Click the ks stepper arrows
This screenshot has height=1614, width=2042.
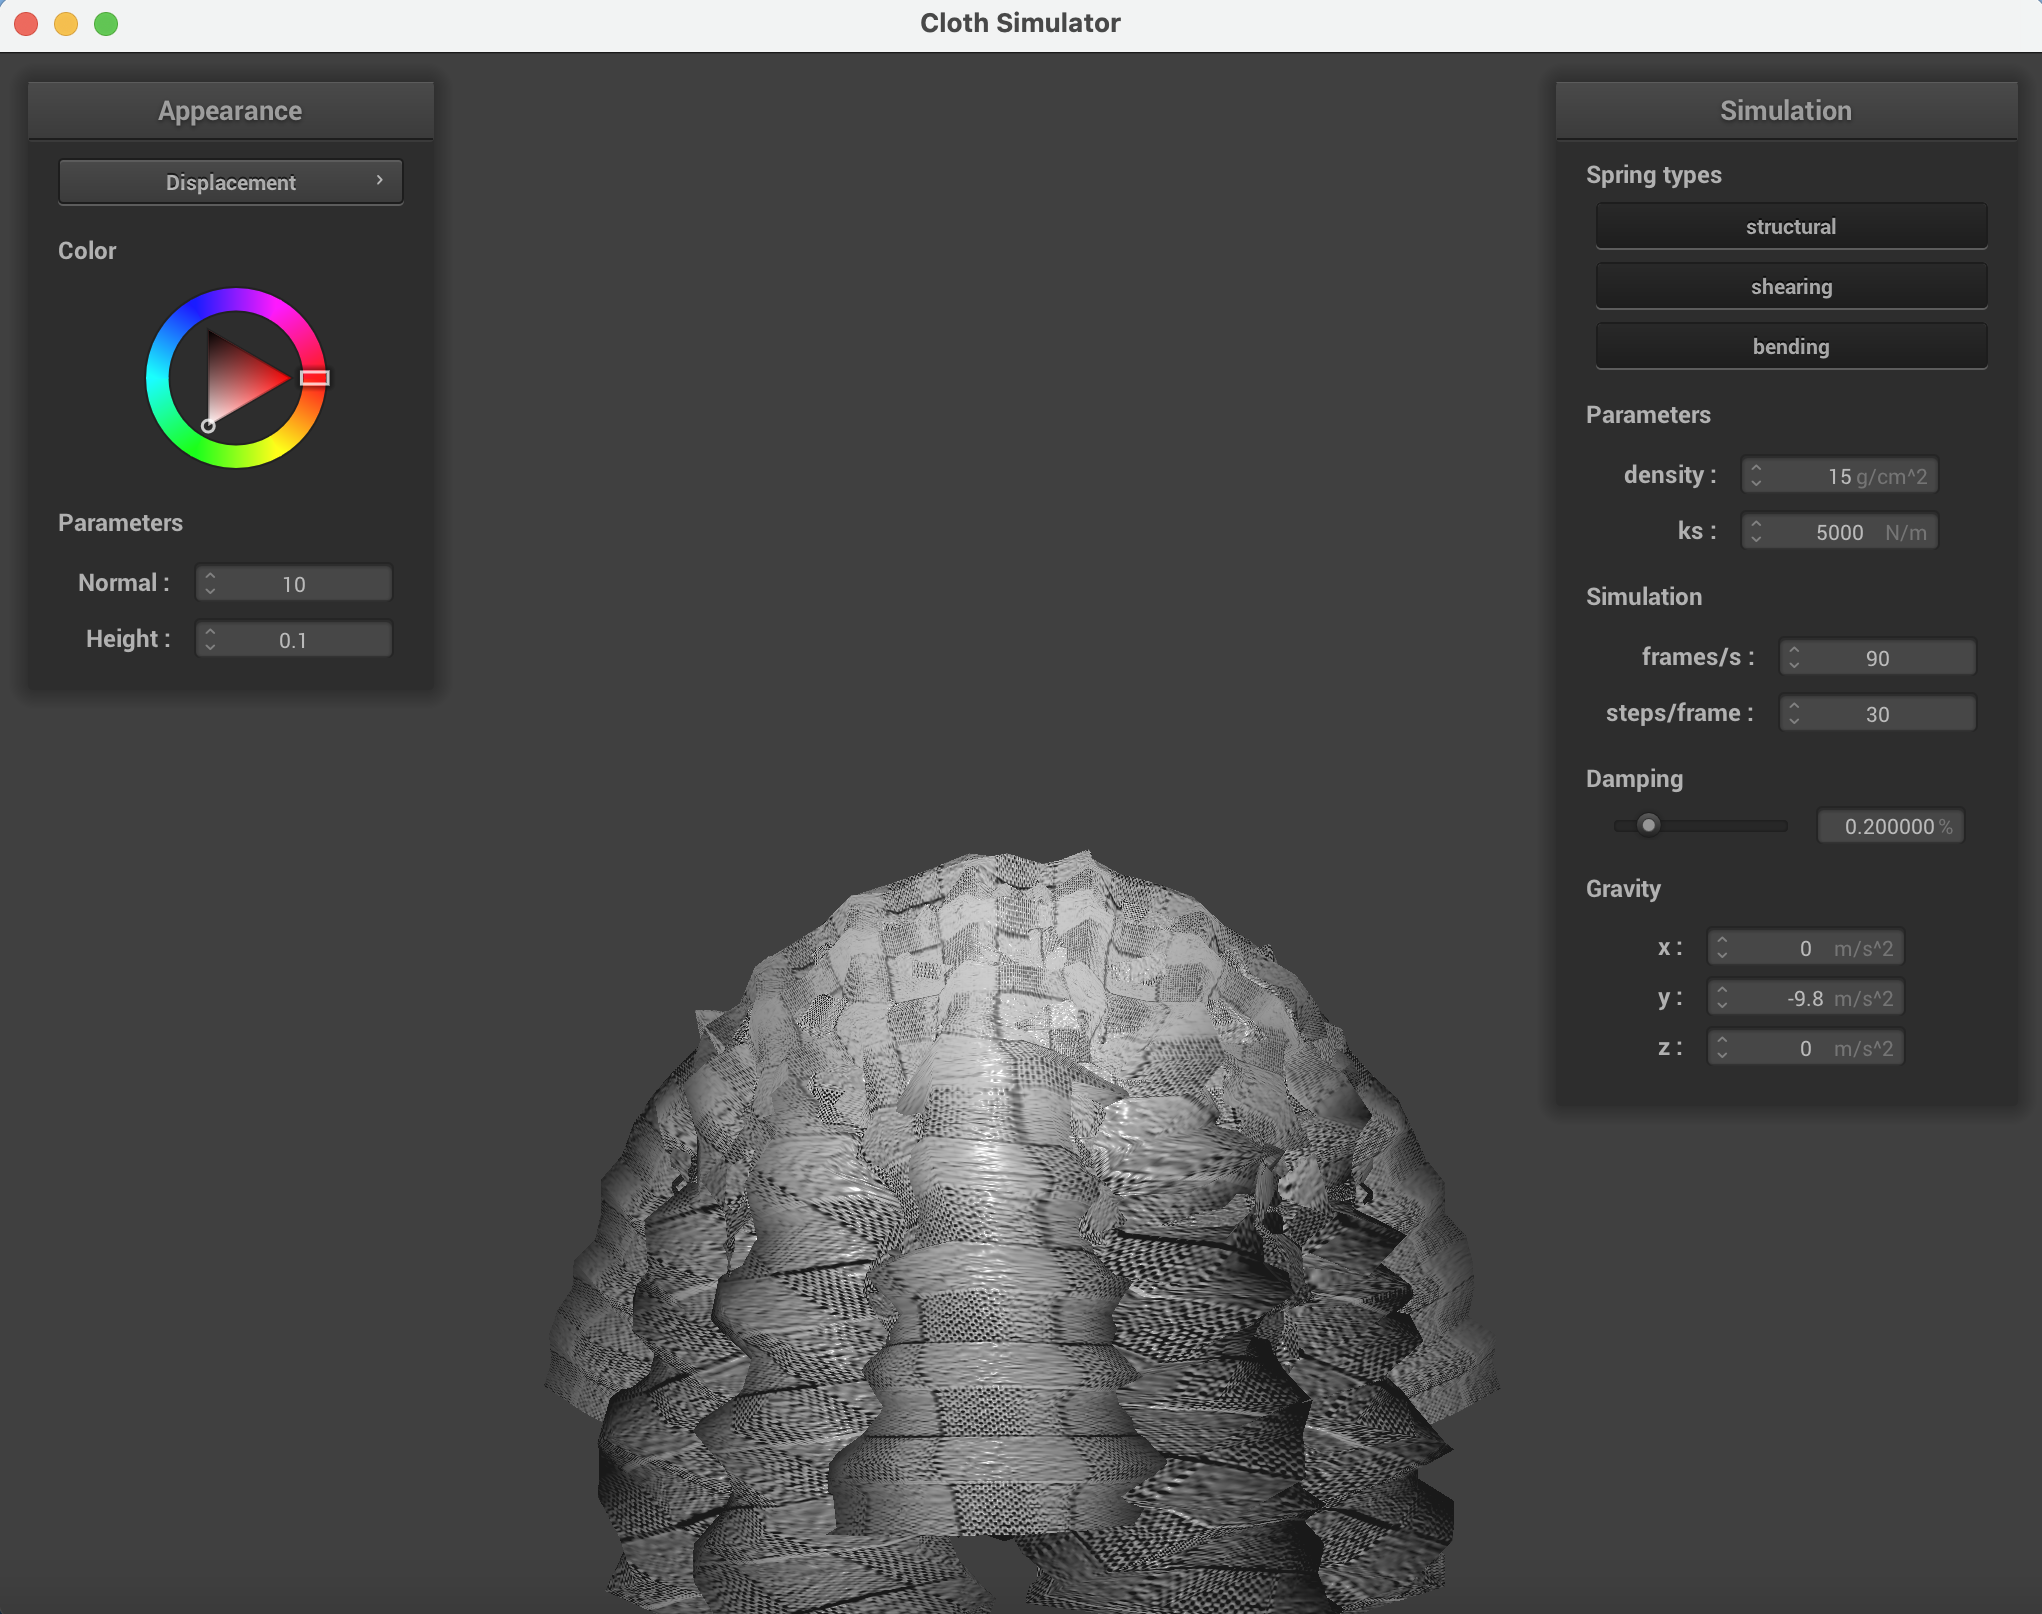(x=1756, y=532)
